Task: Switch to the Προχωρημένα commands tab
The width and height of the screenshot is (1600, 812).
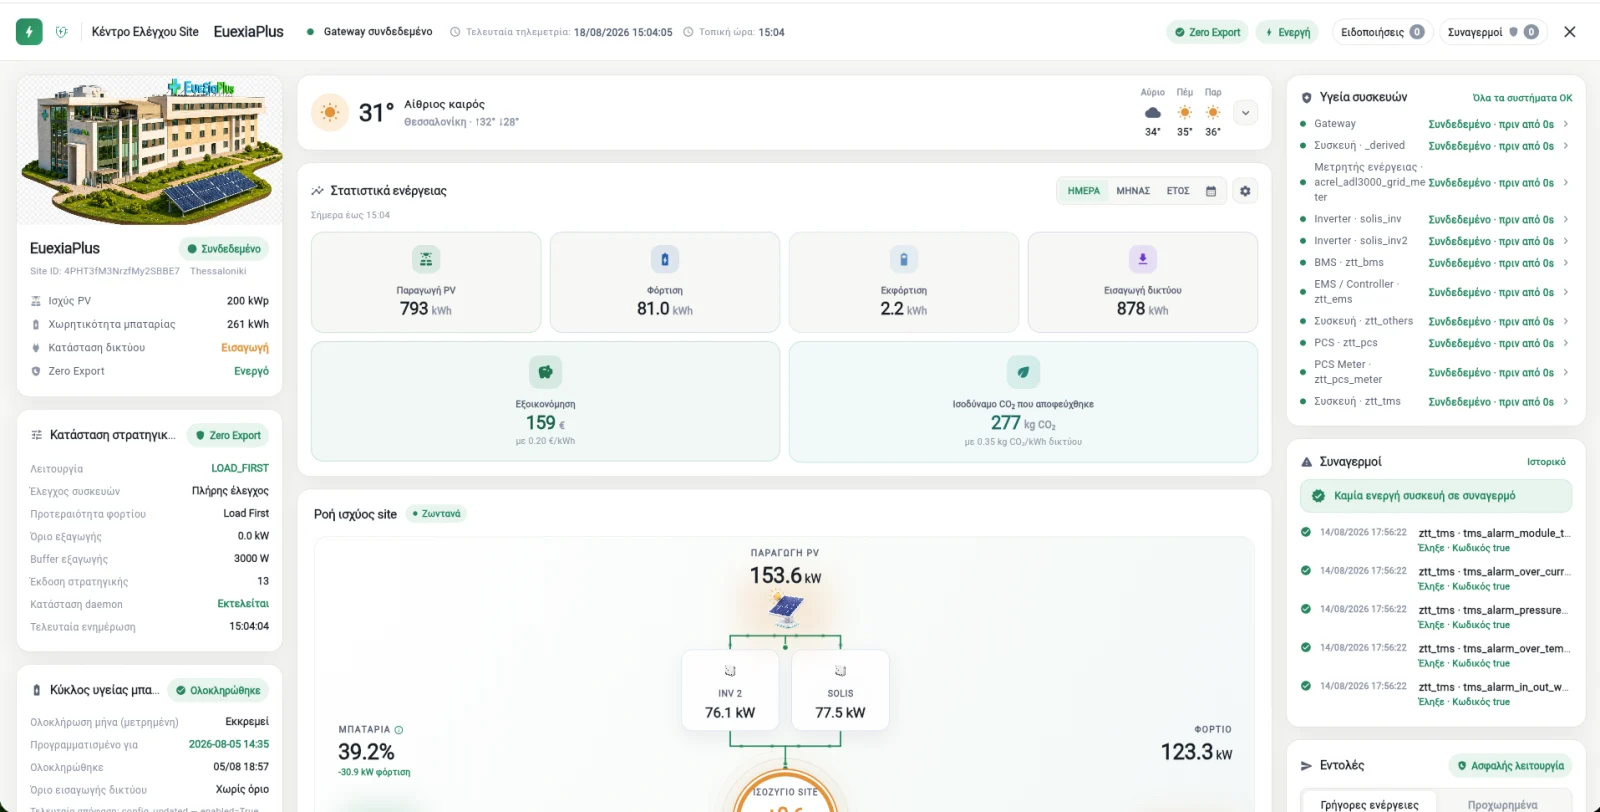Action: coord(1502,804)
